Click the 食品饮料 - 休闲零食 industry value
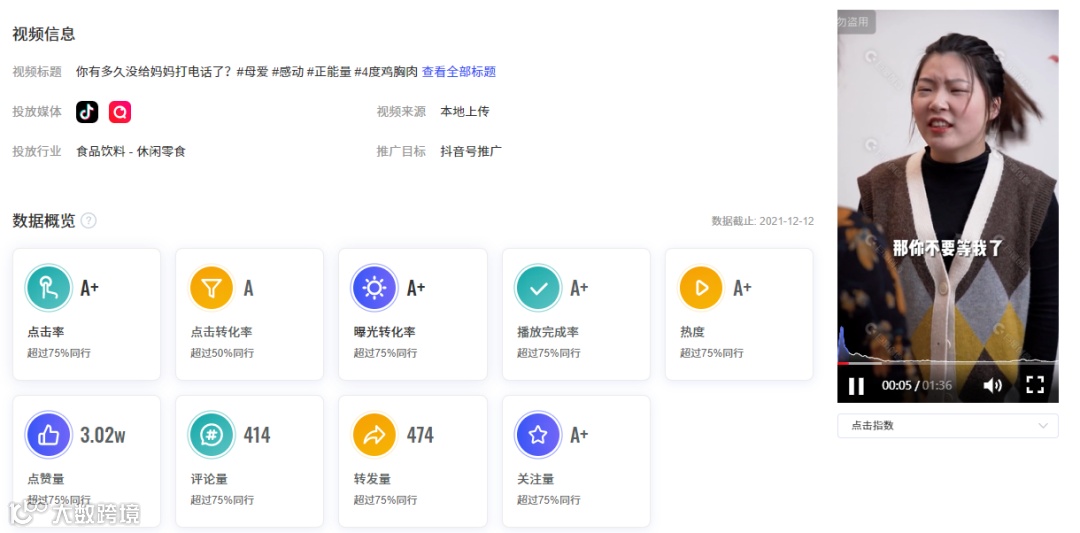Image resolution: width=1080 pixels, height=533 pixels. (131, 151)
